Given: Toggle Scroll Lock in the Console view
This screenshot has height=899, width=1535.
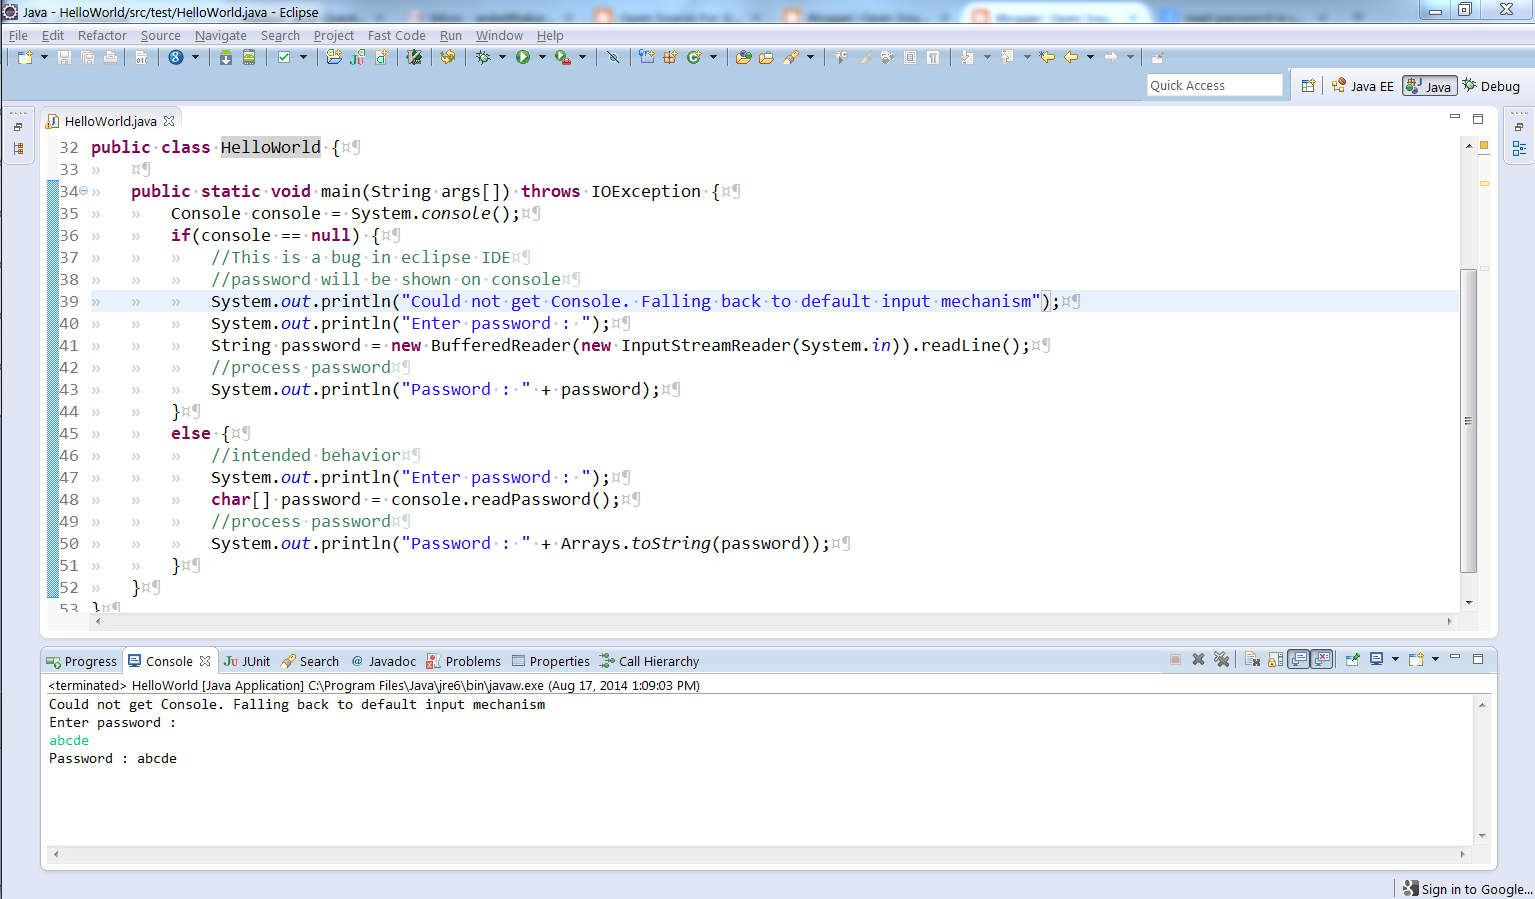Looking at the screenshot, I should pyautogui.click(x=1274, y=659).
